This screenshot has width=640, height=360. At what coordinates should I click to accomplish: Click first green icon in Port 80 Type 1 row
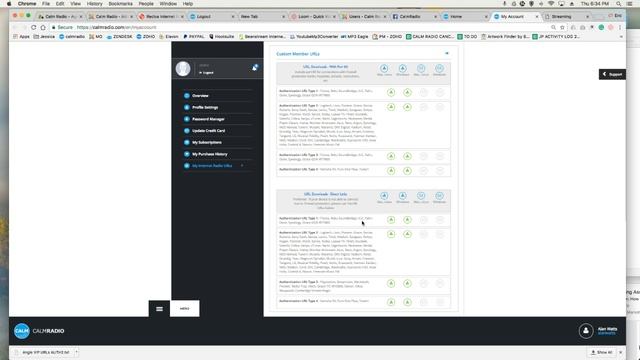(x=391, y=93)
